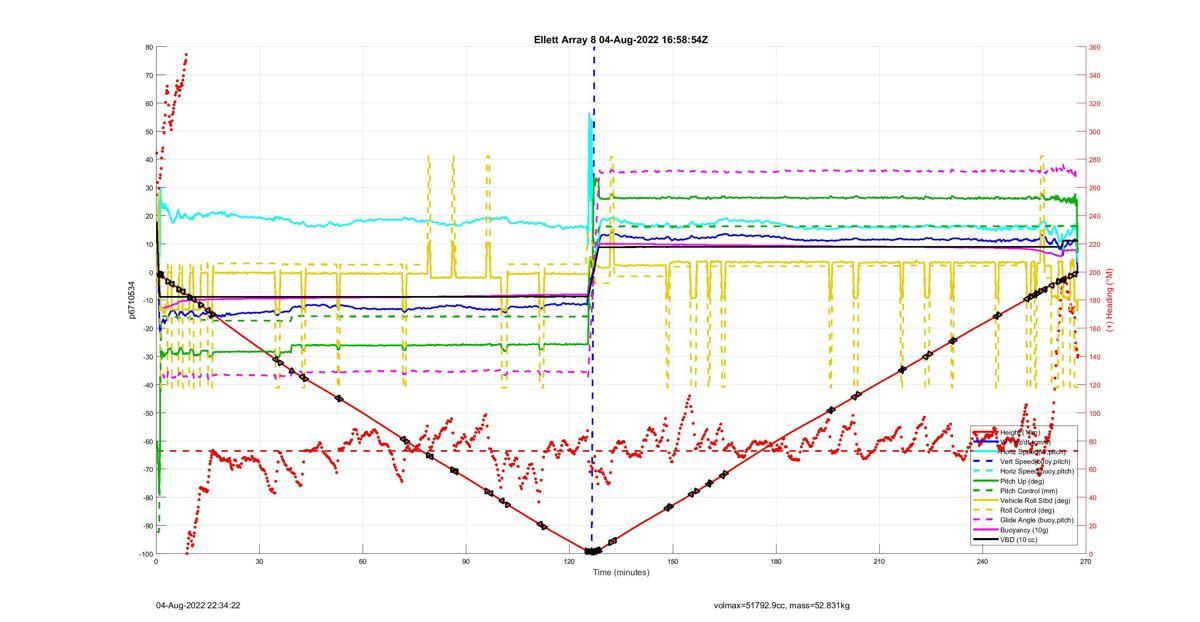Click the '360' tick on right heading axis

[1094, 47]
